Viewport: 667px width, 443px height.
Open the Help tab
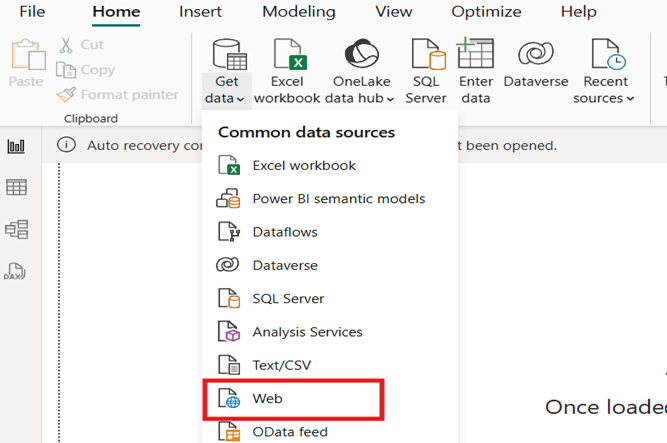[579, 11]
